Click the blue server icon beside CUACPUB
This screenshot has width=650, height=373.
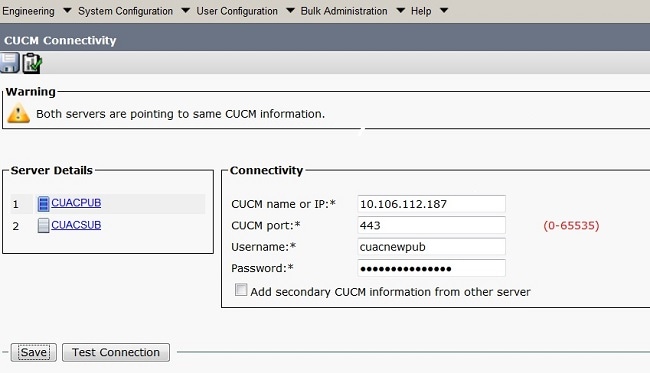coord(43,204)
